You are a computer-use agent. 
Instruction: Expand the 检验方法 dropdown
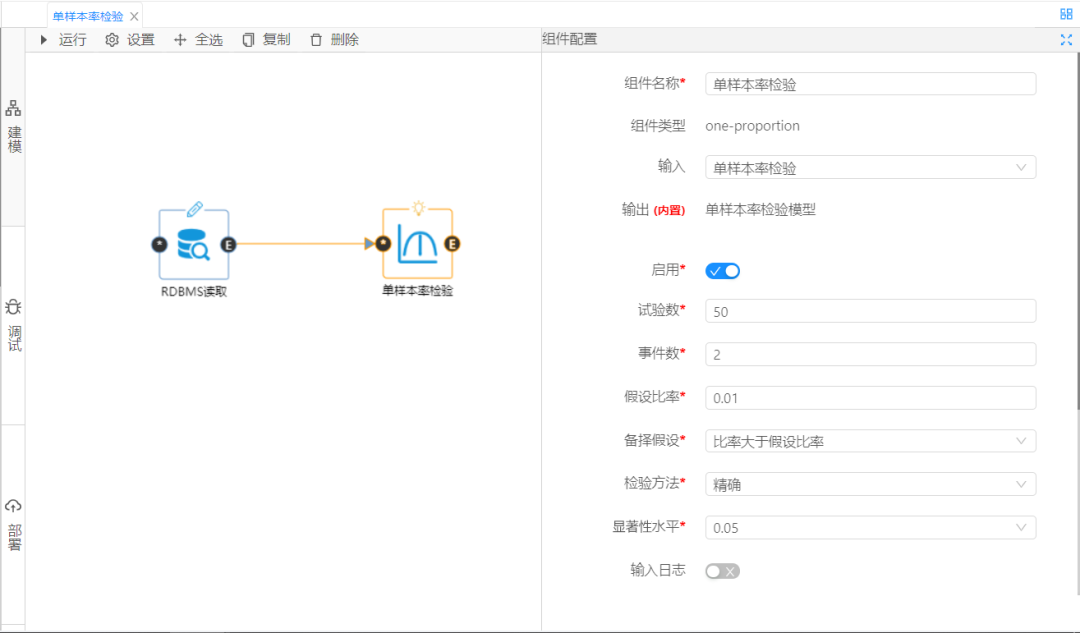870,484
